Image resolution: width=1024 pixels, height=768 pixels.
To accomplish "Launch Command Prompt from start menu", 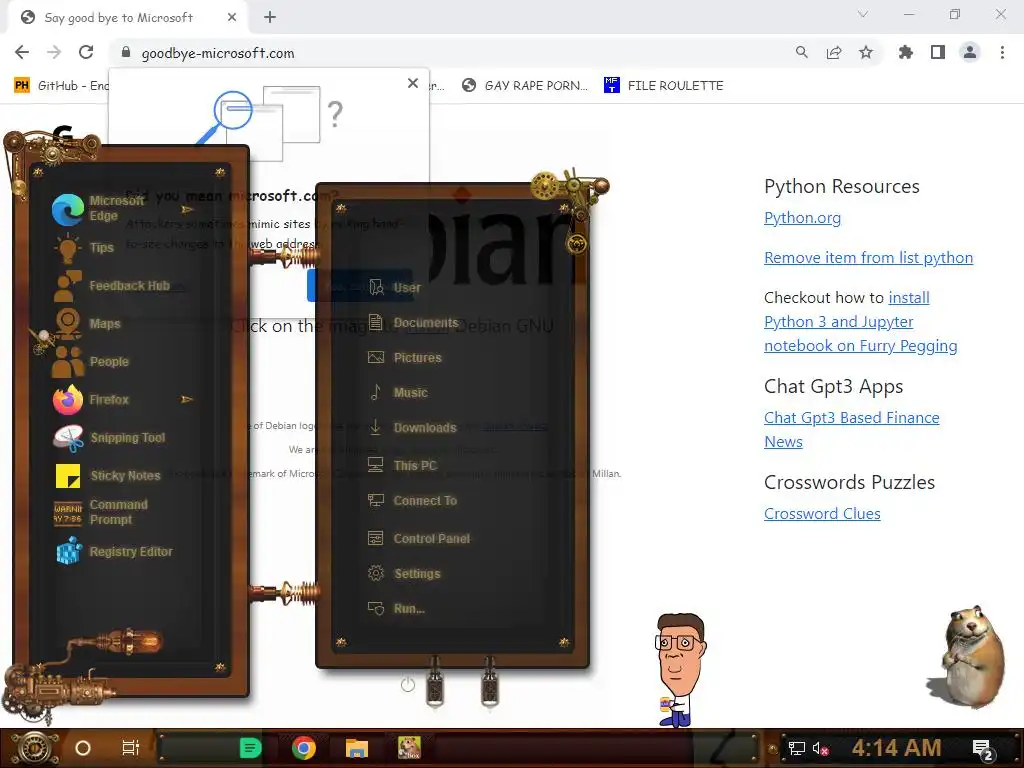I will pyautogui.click(x=101, y=512).
